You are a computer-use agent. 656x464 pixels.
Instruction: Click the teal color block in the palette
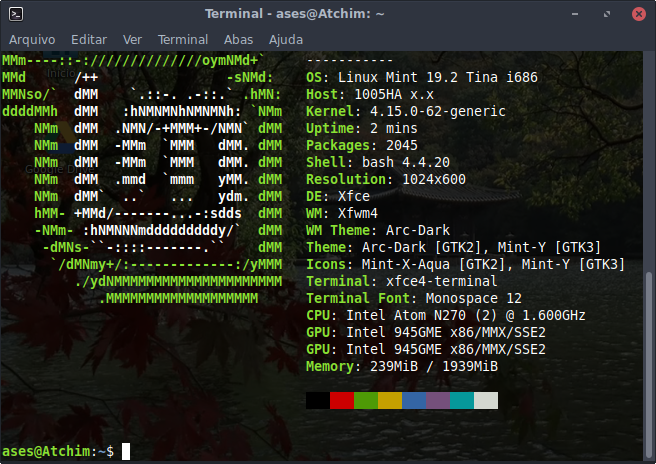[x=462, y=400]
